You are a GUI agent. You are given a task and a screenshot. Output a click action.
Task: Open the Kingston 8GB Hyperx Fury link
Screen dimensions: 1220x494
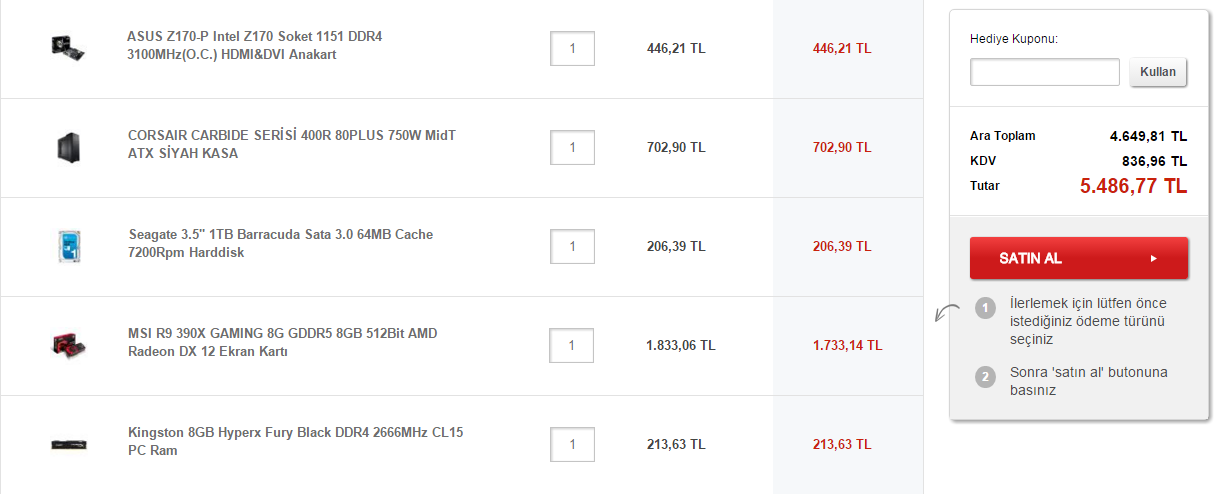(x=295, y=442)
